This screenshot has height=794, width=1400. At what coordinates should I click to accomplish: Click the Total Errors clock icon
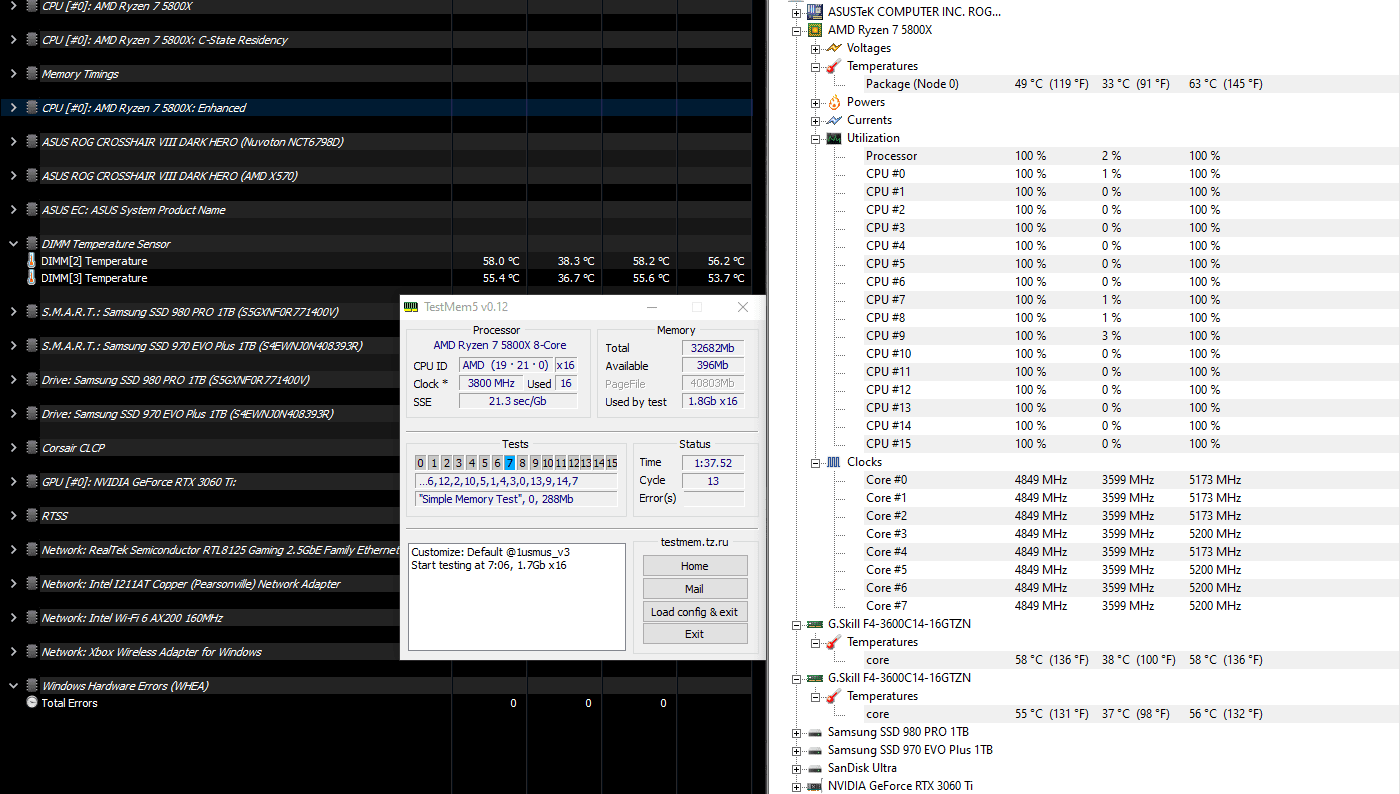point(32,703)
